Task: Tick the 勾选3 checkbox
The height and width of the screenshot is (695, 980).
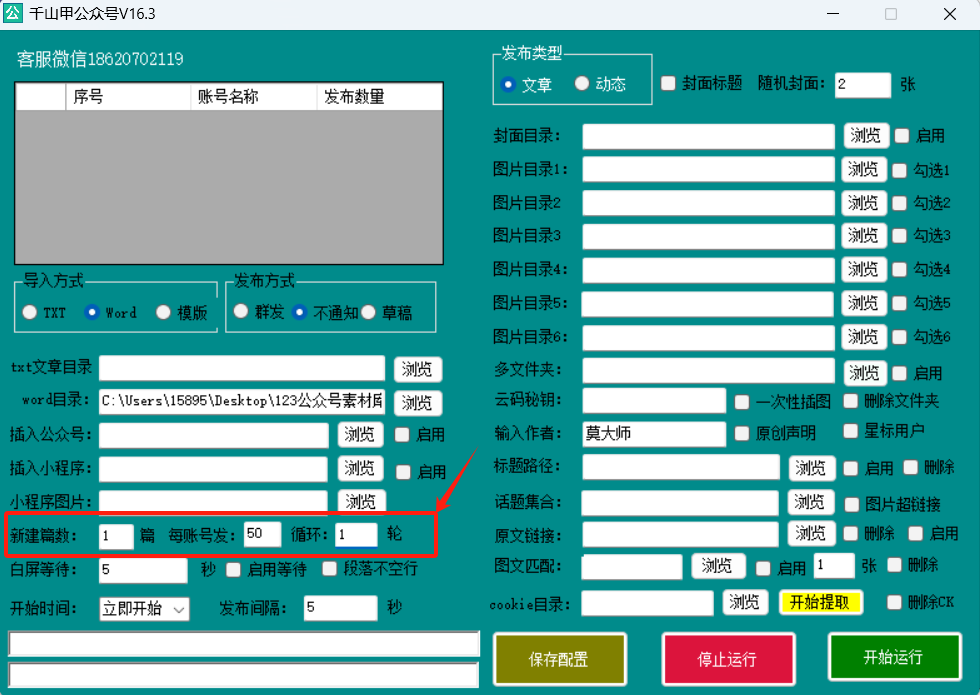Action: click(899, 236)
